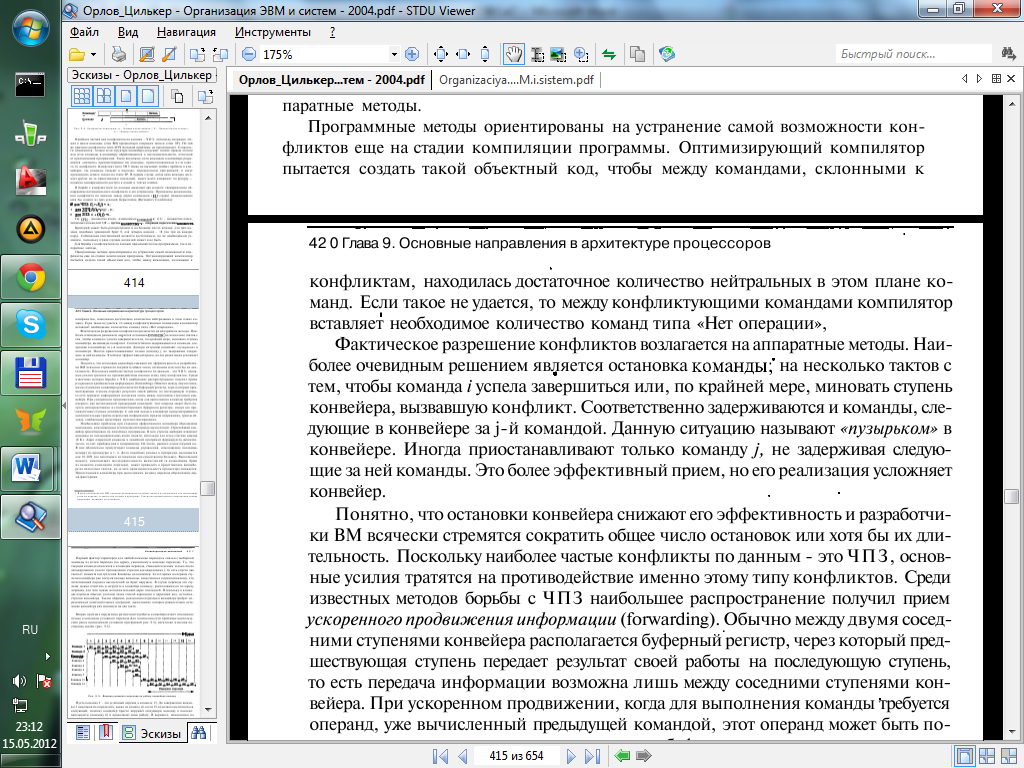Open a file with the folder icon
This screenshot has width=1024, height=768.
(x=77, y=54)
